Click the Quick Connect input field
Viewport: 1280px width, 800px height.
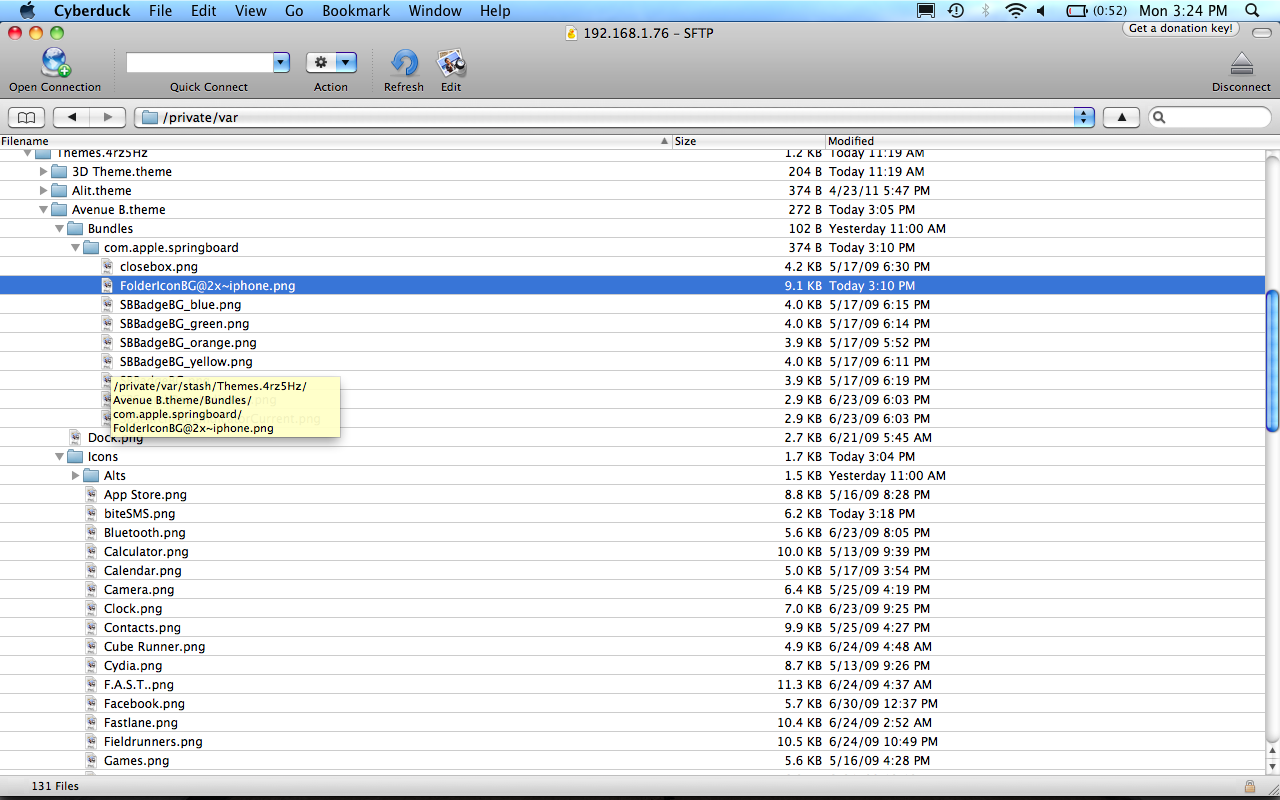pos(200,62)
